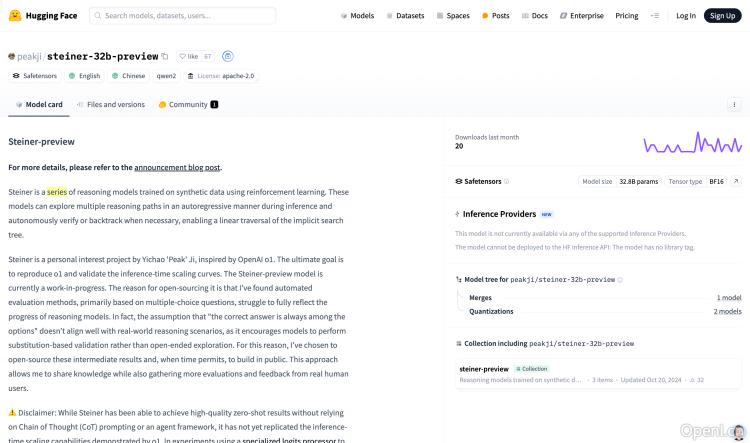This screenshot has width=750, height=443.
Task: Filter by the Chinese language tag
Action: click(x=128, y=76)
